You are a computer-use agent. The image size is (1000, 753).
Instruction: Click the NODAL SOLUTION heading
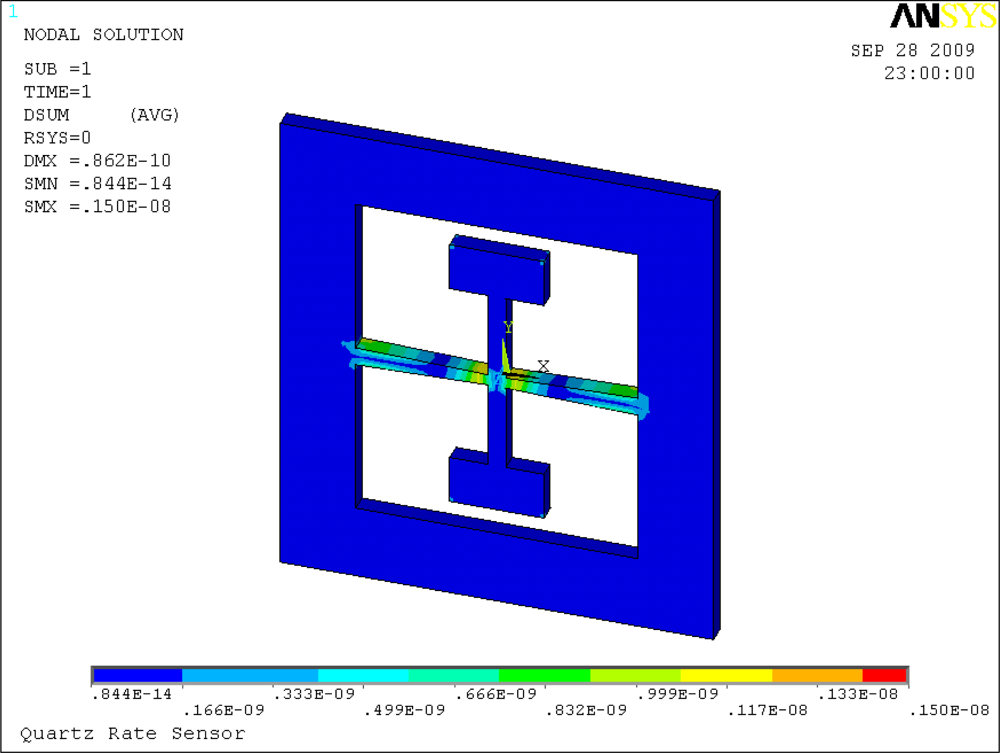point(103,34)
